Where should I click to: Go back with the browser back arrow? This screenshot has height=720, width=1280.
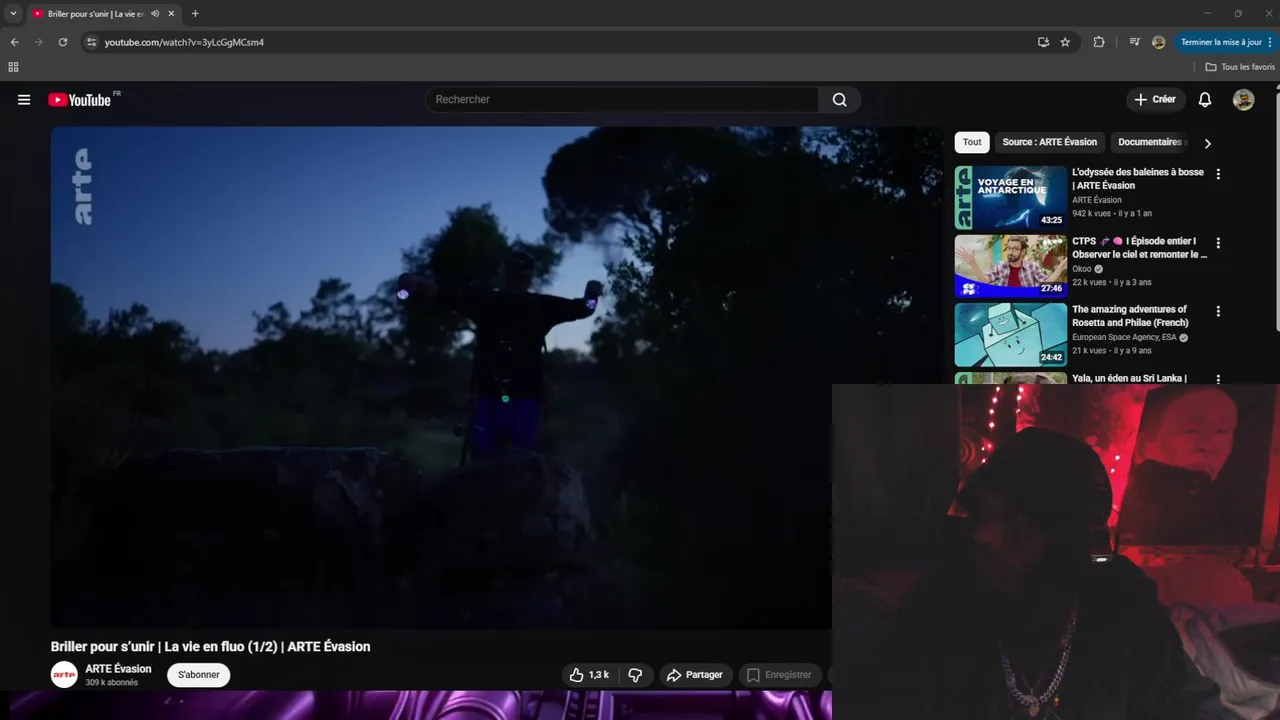(x=14, y=42)
